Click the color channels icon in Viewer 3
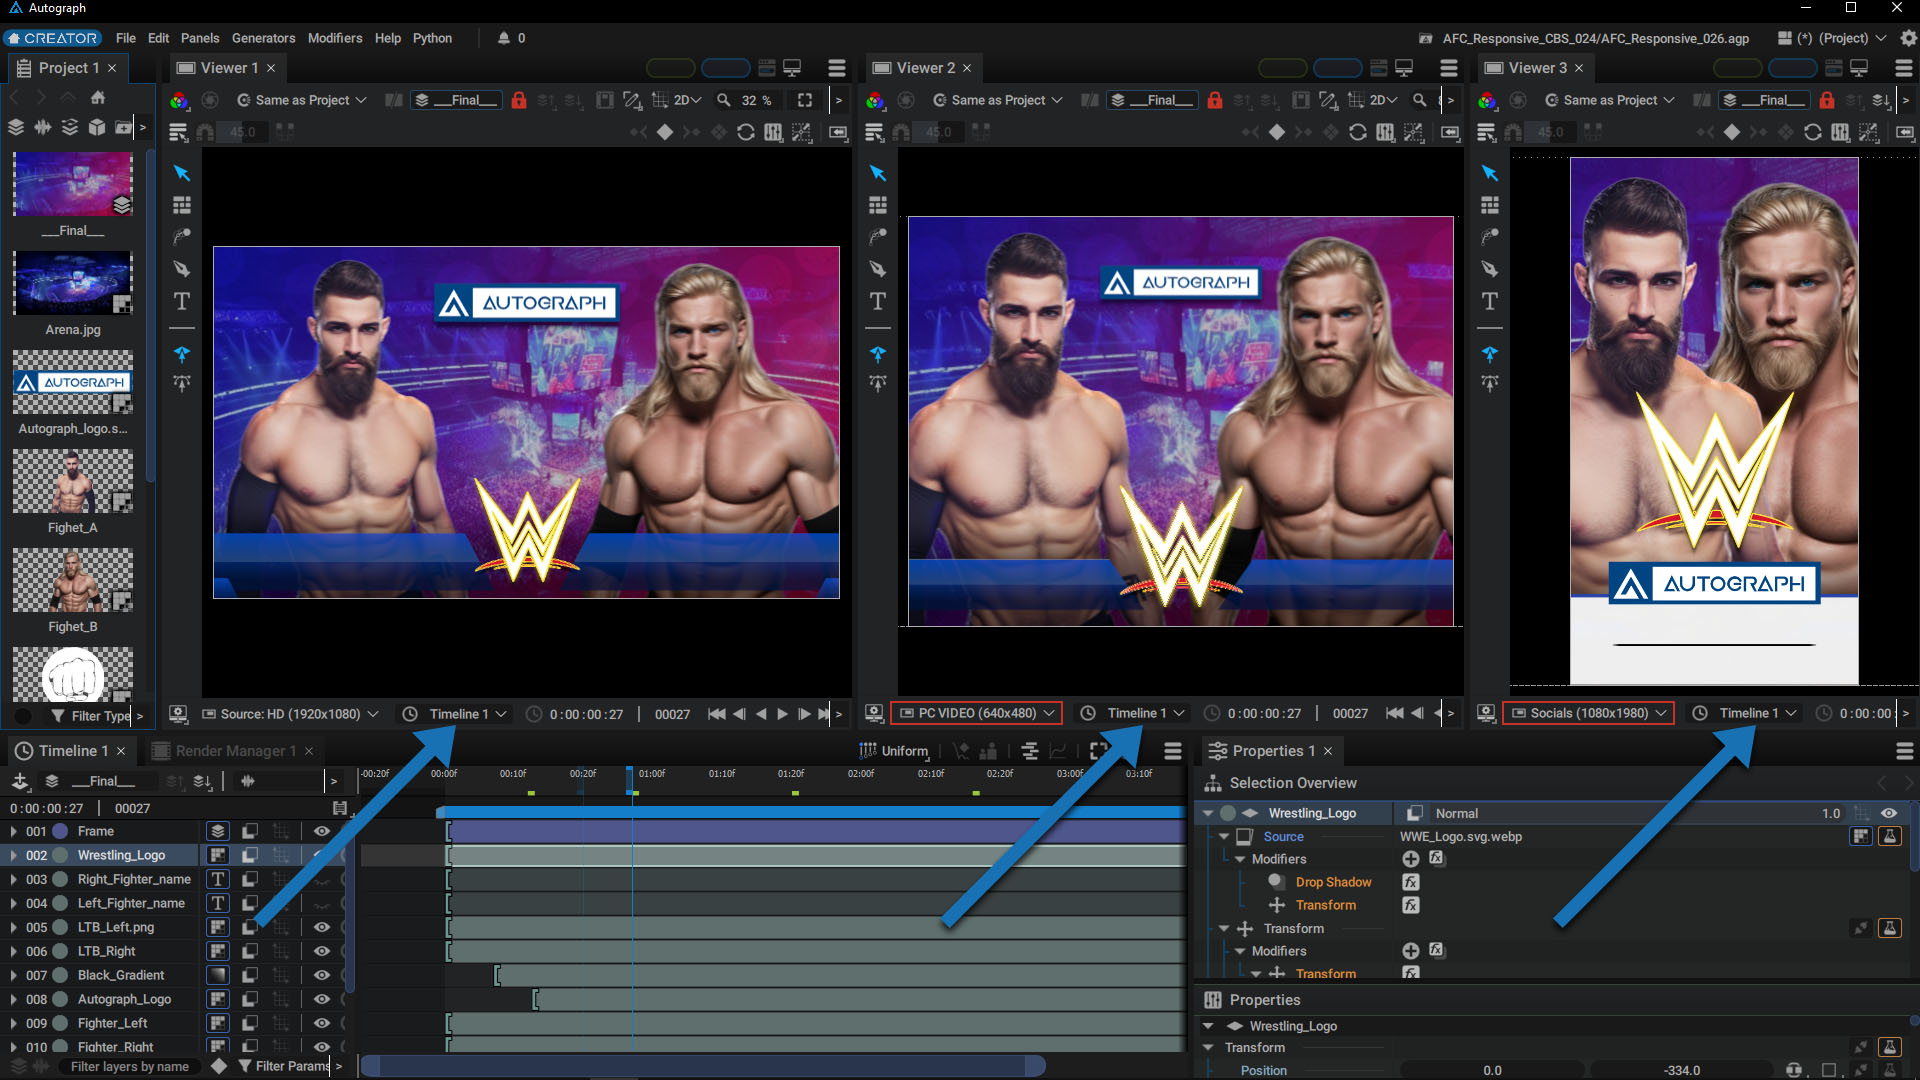Screen dimensions: 1920x1080 pos(1487,100)
